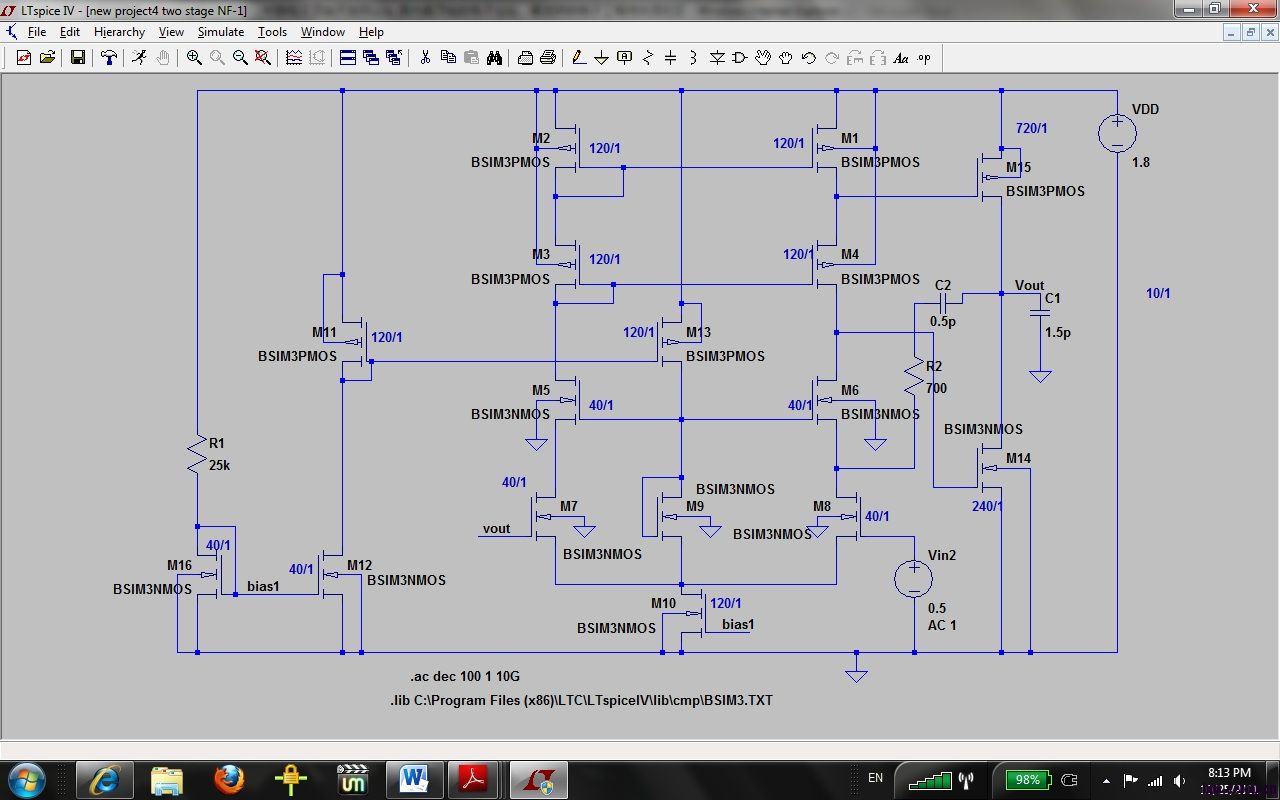Click the Undo arrow in toolbar
Screen dimensions: 1280x800
[809, 58]
